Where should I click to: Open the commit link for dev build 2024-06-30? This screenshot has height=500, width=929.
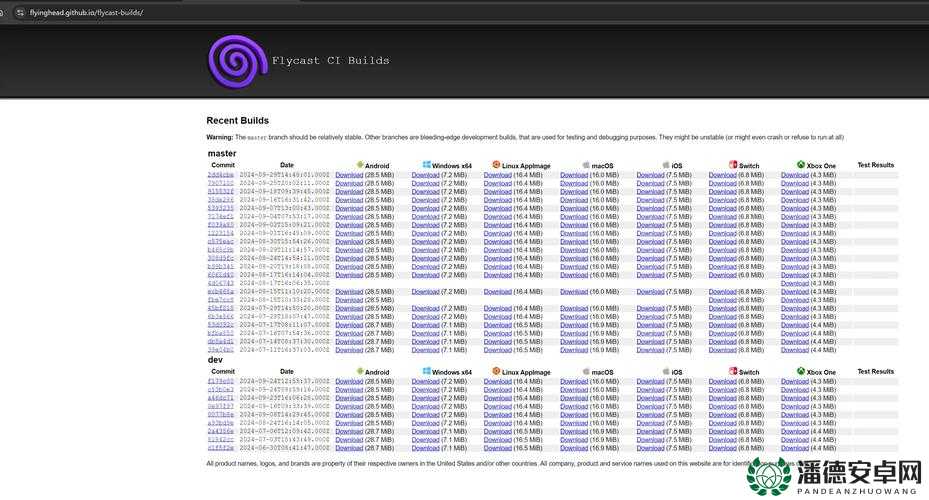tap(220, 448)
